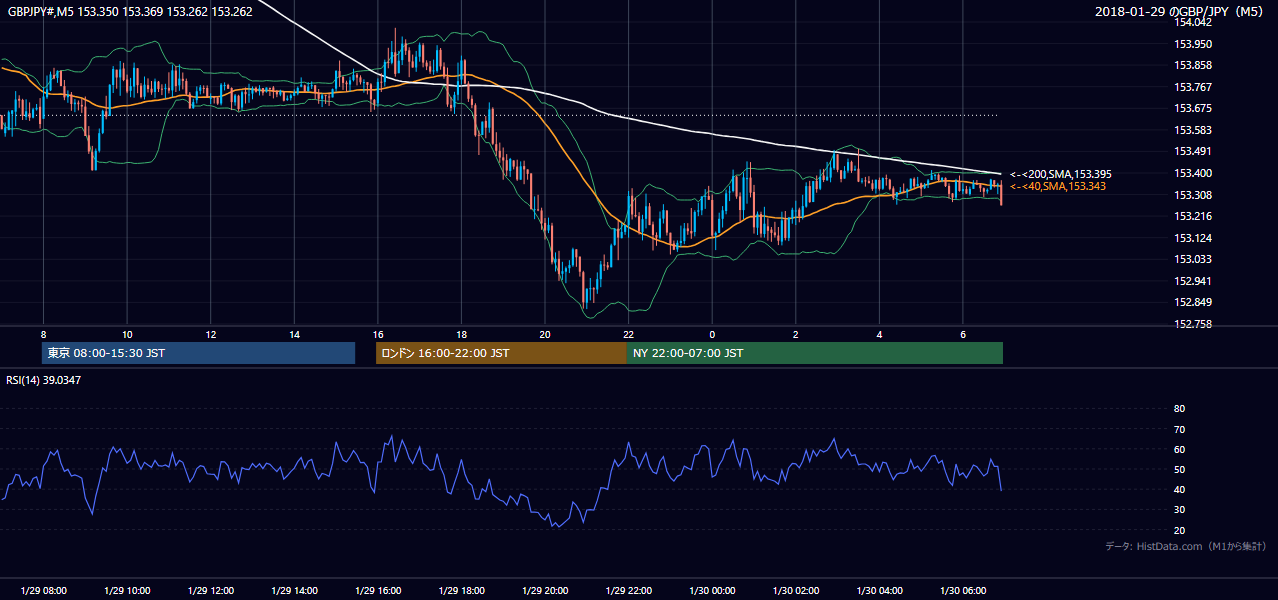
Task: Click the 153.124 price axis label
Action: pos(1191,238)
